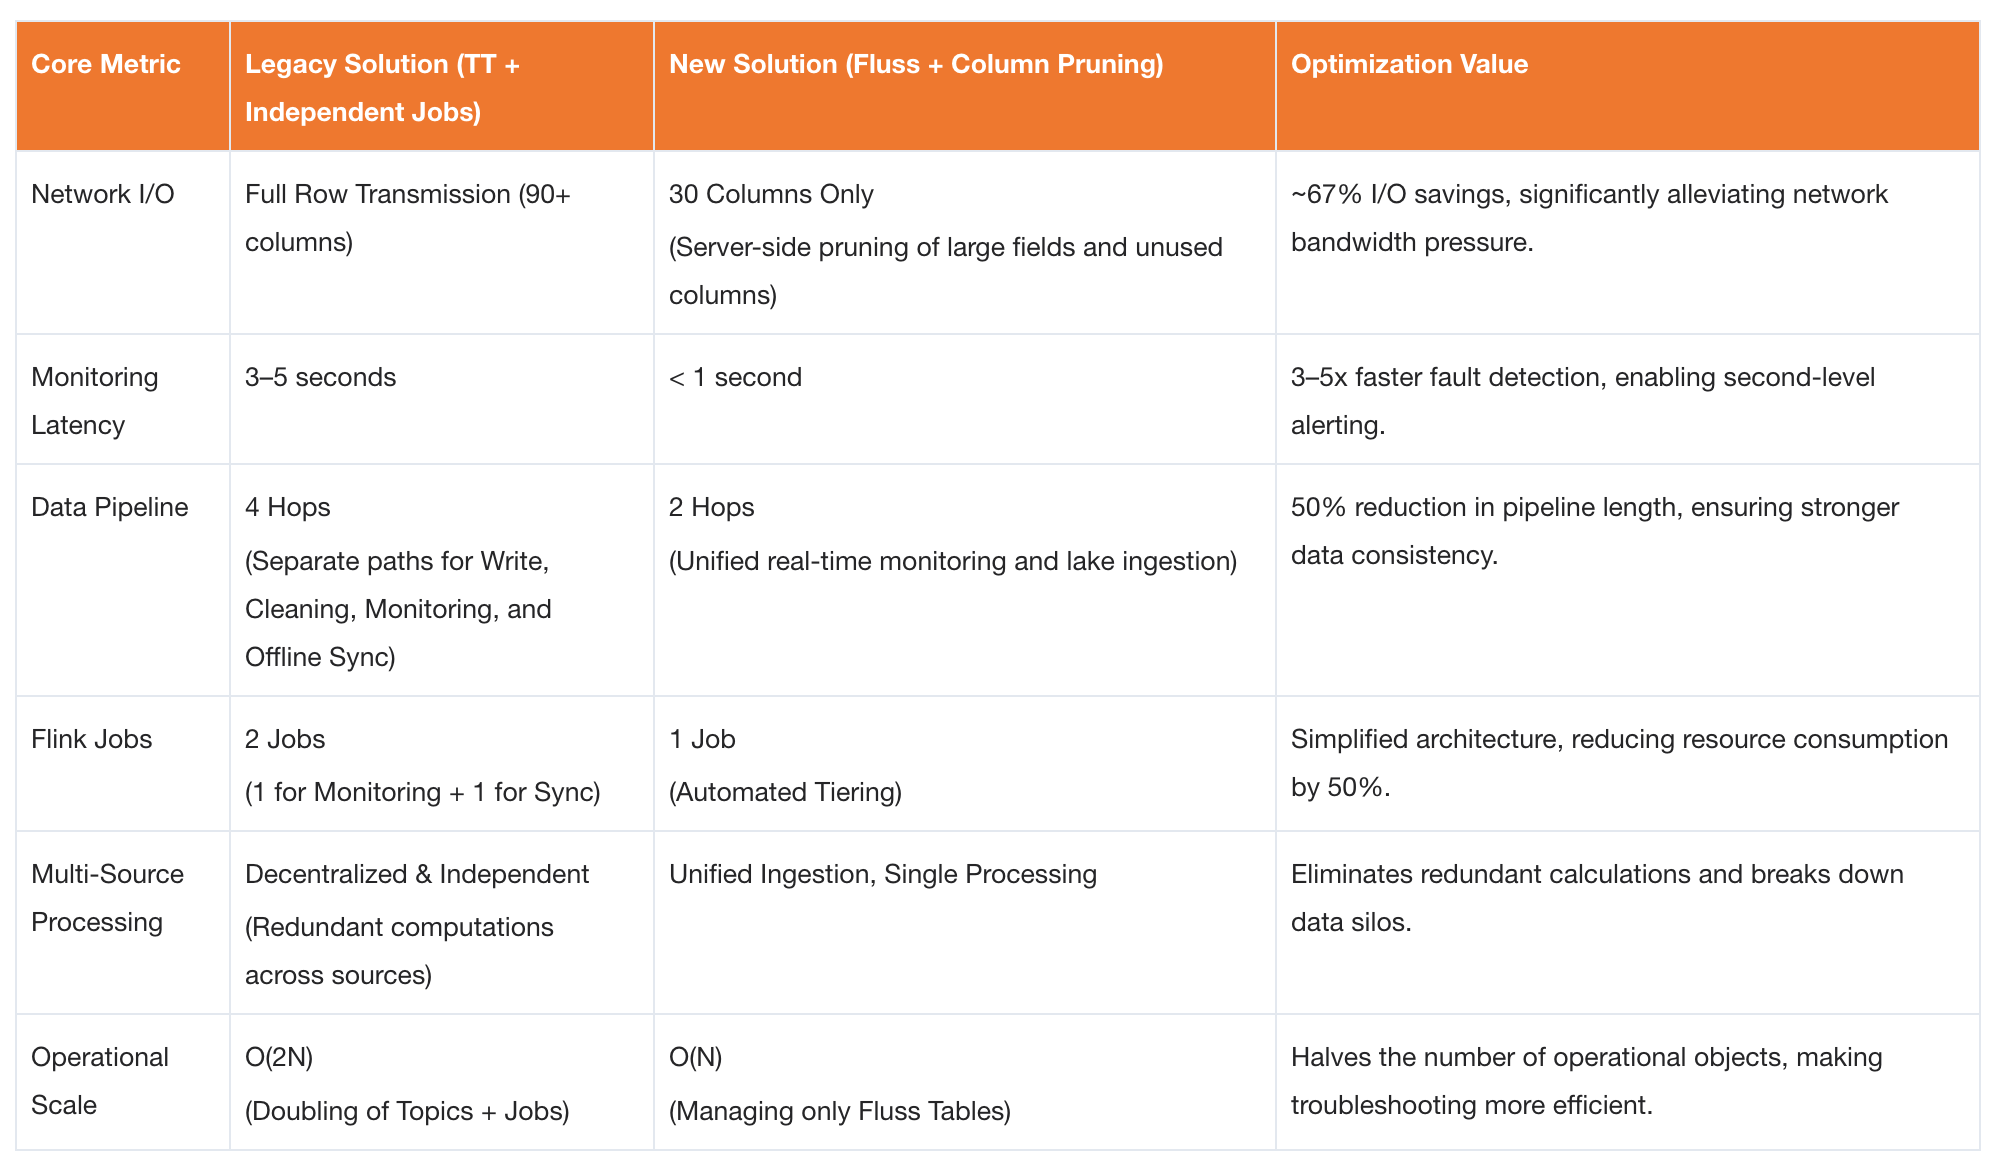Select the Multi-Source Processing row label
1990x1166 pixels.
[107, 898]
